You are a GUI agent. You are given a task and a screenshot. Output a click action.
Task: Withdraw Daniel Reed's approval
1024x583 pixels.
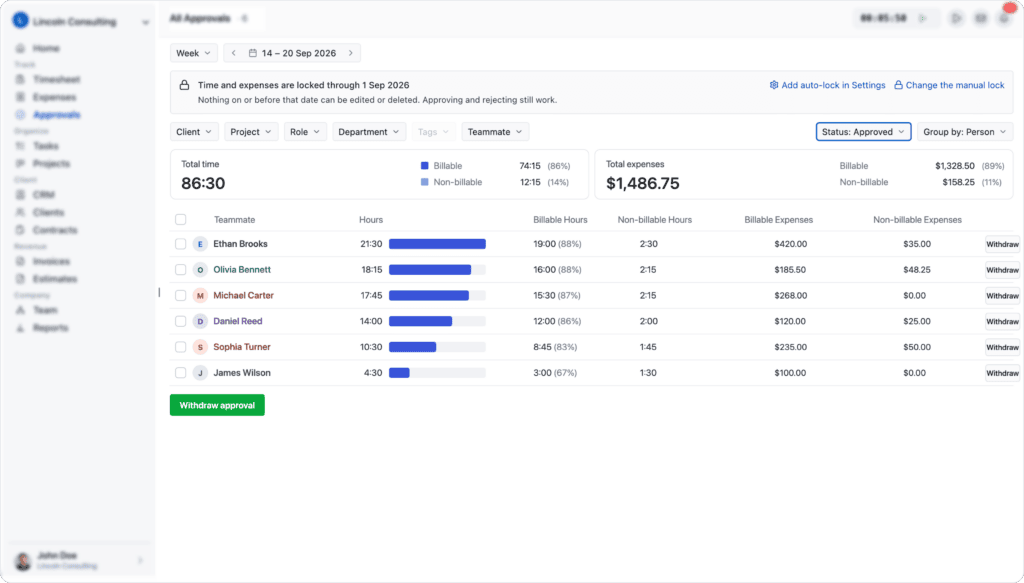tap(1002, 321)
